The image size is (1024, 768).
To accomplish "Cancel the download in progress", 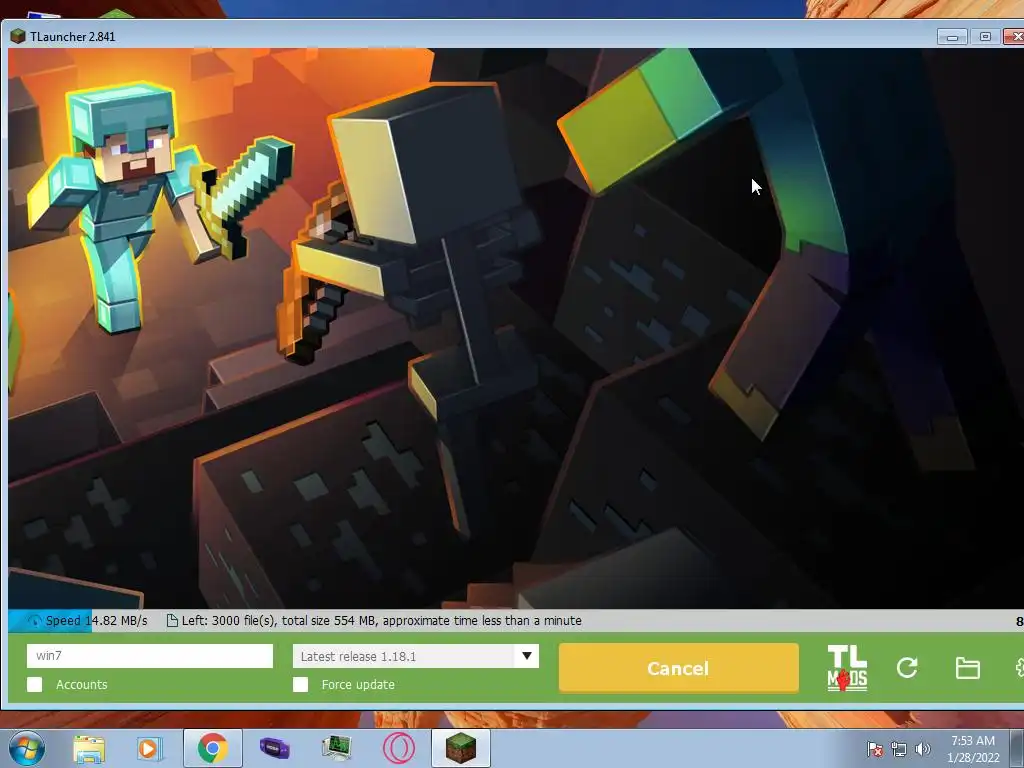I will [679, 668].
